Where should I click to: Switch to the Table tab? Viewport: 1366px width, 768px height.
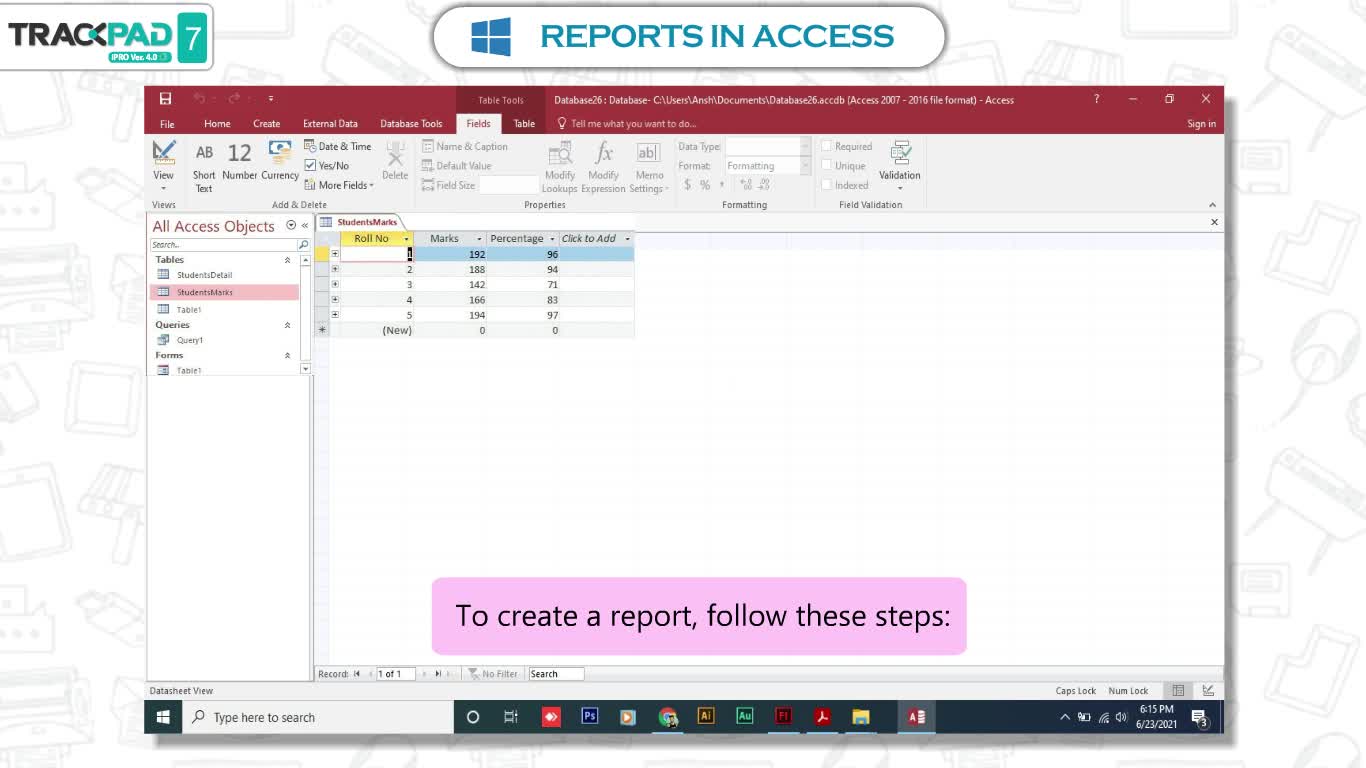pos(524,124)
